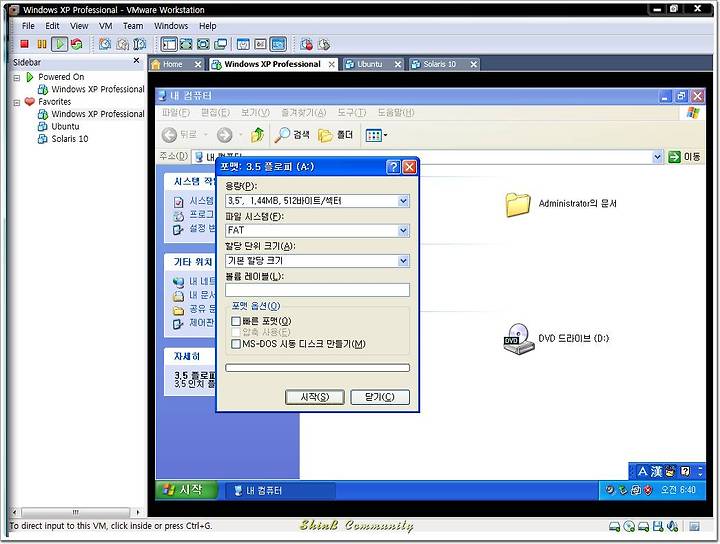Click the 내 컴퓨터 taskbar button
The image size is (720, 544).
pyautogui.click(x=280, y=491)
